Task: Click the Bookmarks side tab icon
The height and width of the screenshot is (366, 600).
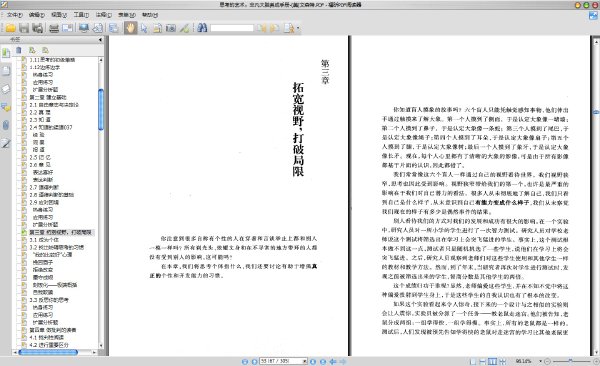Action: (6, 53)
